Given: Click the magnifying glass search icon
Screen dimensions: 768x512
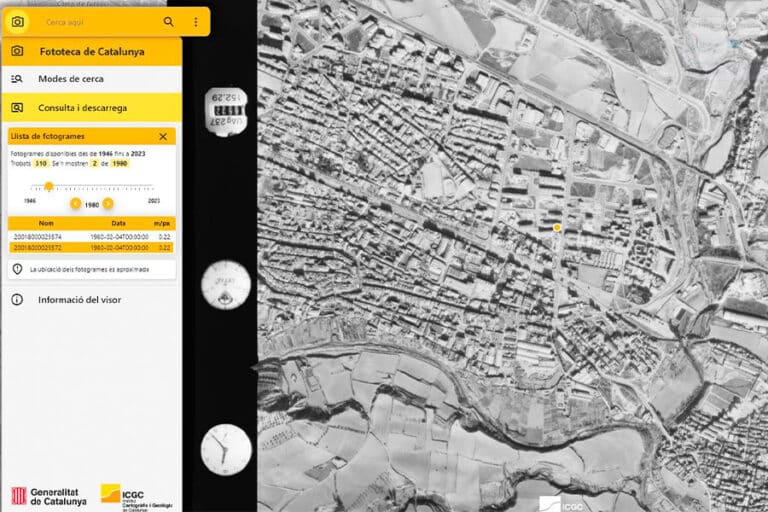Looking at the screenshot, I should (x=168, y=21).
